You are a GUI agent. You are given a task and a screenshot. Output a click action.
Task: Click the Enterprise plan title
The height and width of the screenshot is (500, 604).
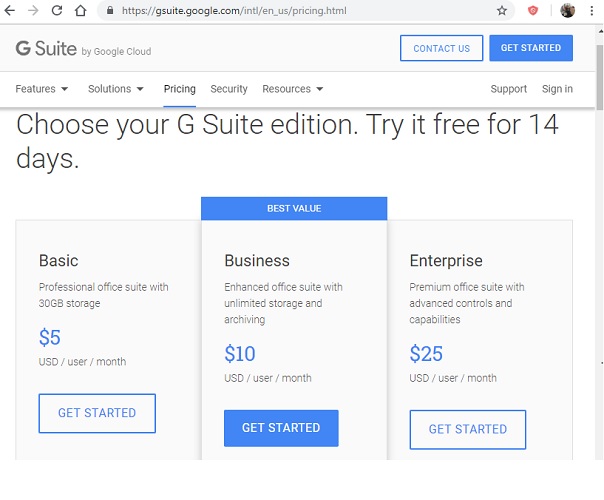pyautogui.click(x=446, y=261)
